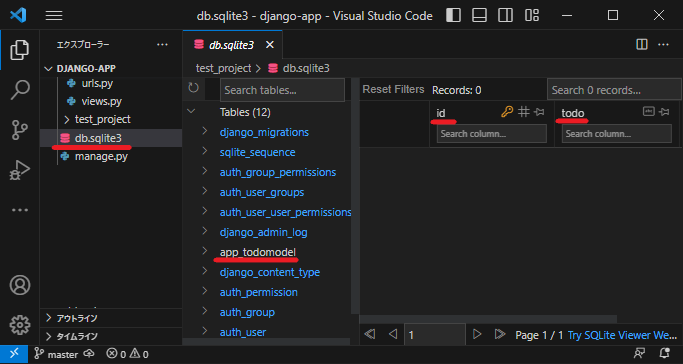The width and height of the screenshot is (683, 364).
Task: Toggle pin on the todo column
Action: click(x=664, y=112)
